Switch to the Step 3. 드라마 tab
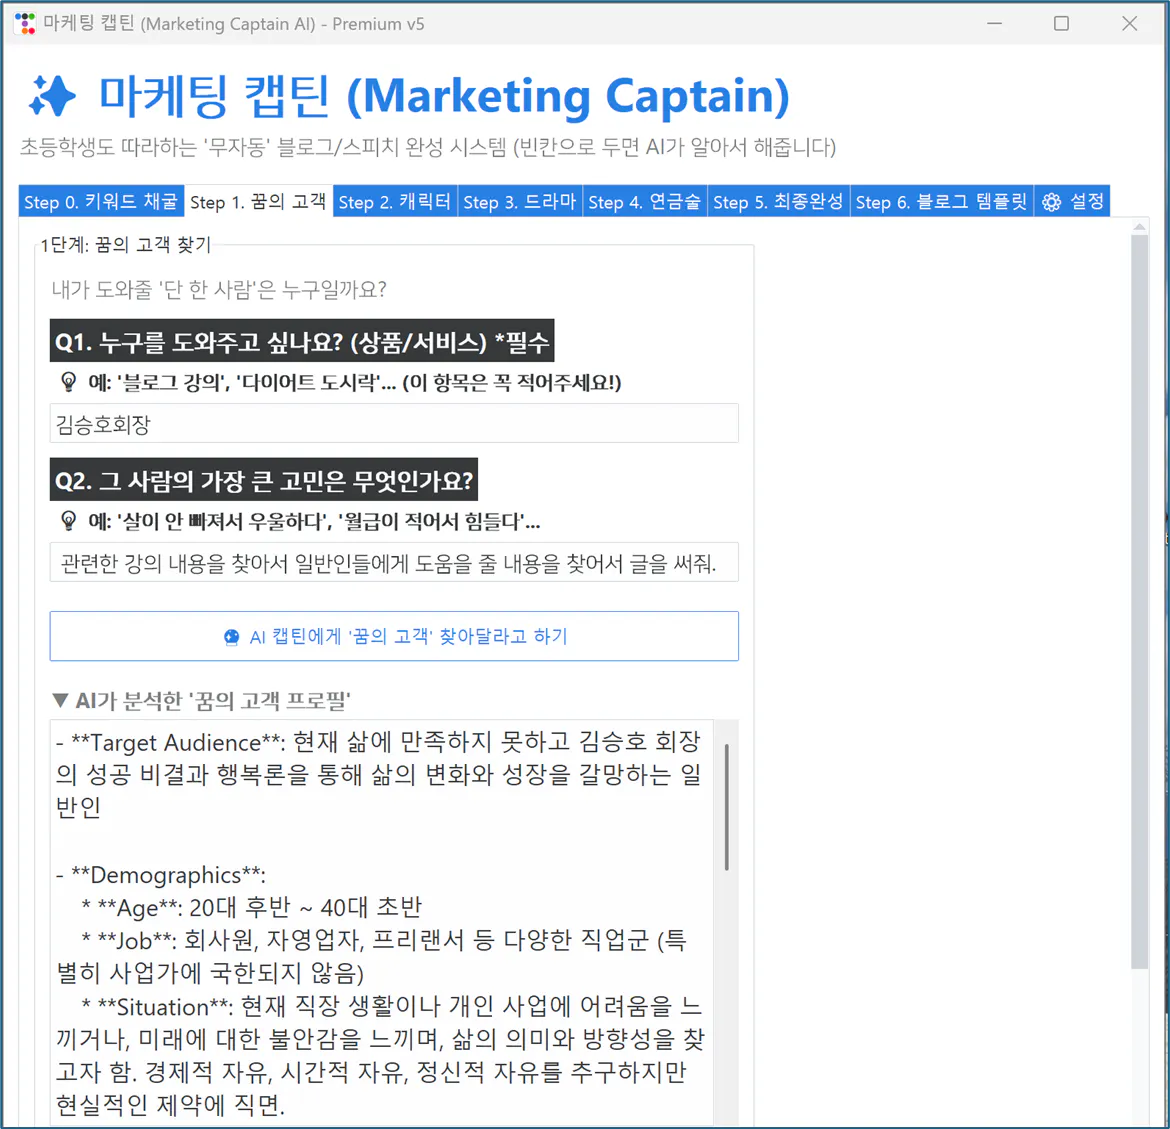Image resolution: width=1170 pixels, height=1129 pixels. tap(520, 201)
